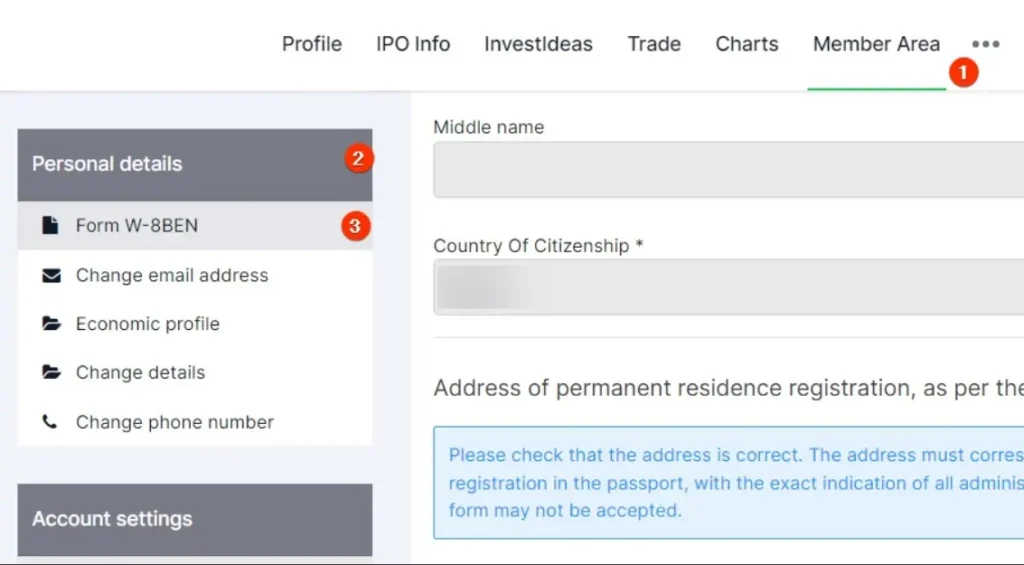The height and width of the screenshot is (565, 1024).
Task: Click the envelope icon for Change email address
Action: coord(51,276)
